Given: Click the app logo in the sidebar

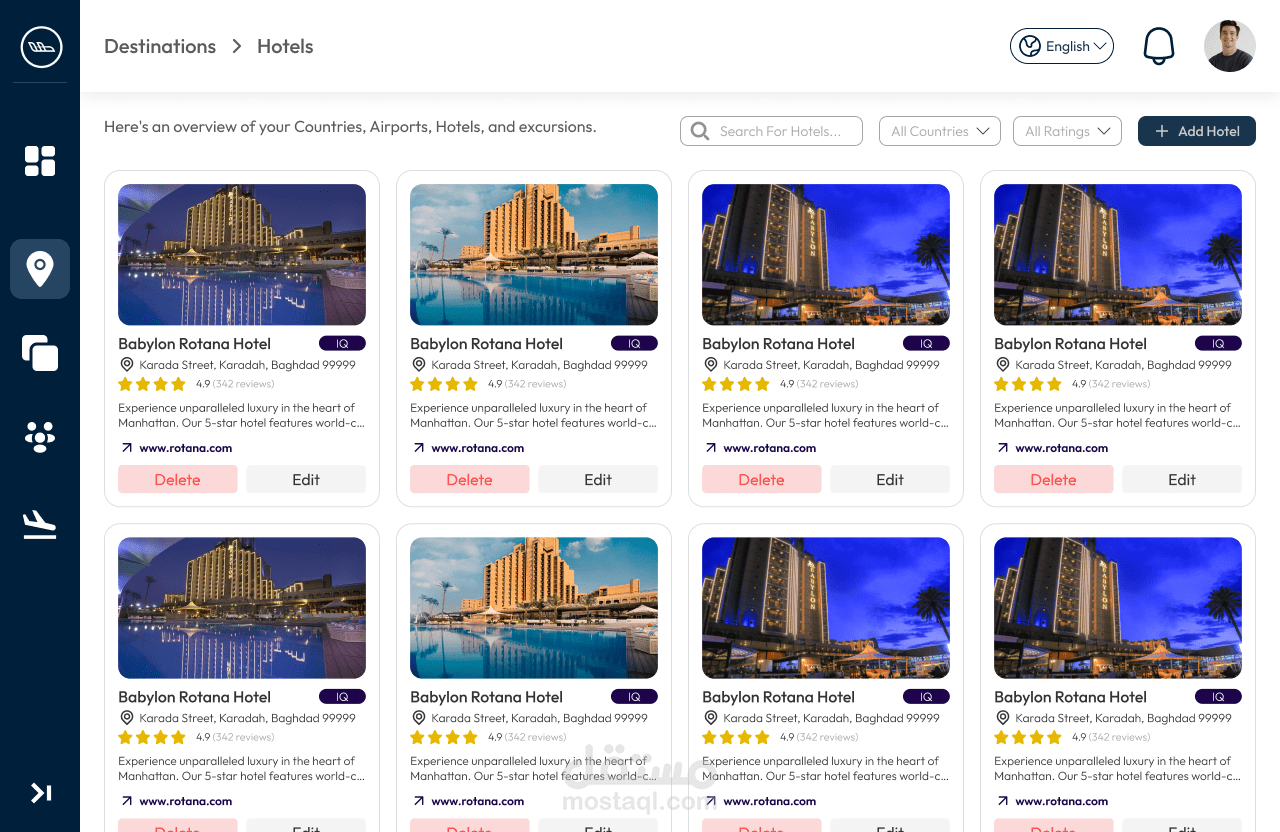Looking at the screenshot, I should coord(41,47).
